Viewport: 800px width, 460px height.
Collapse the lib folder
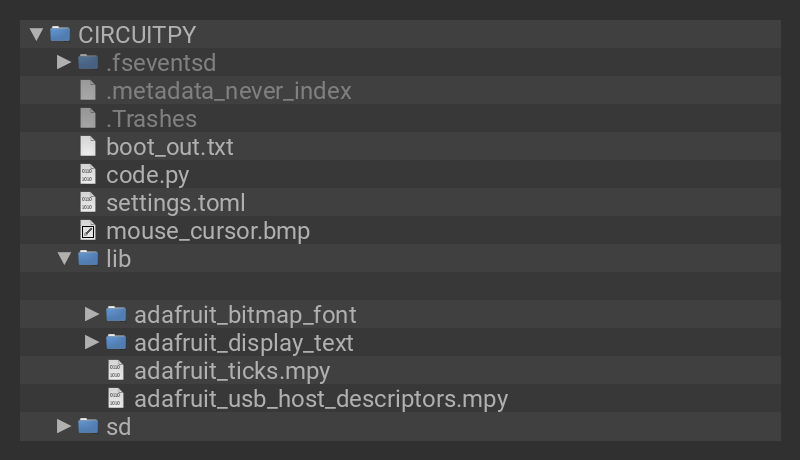click(64, 258)
